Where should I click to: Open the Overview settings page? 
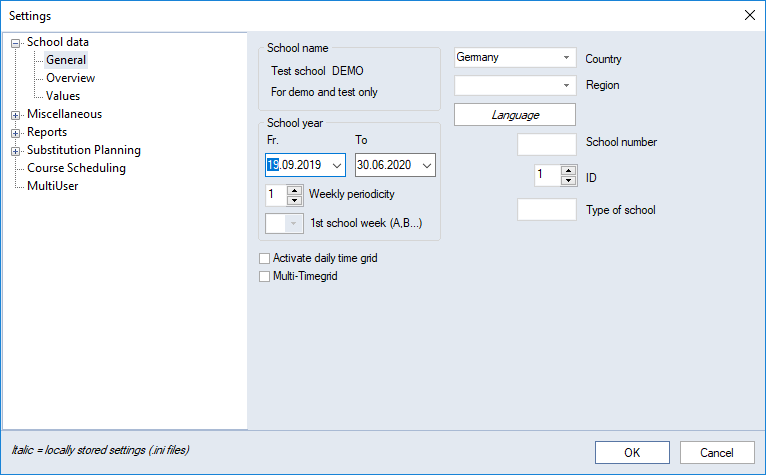[x=70, y=78]
